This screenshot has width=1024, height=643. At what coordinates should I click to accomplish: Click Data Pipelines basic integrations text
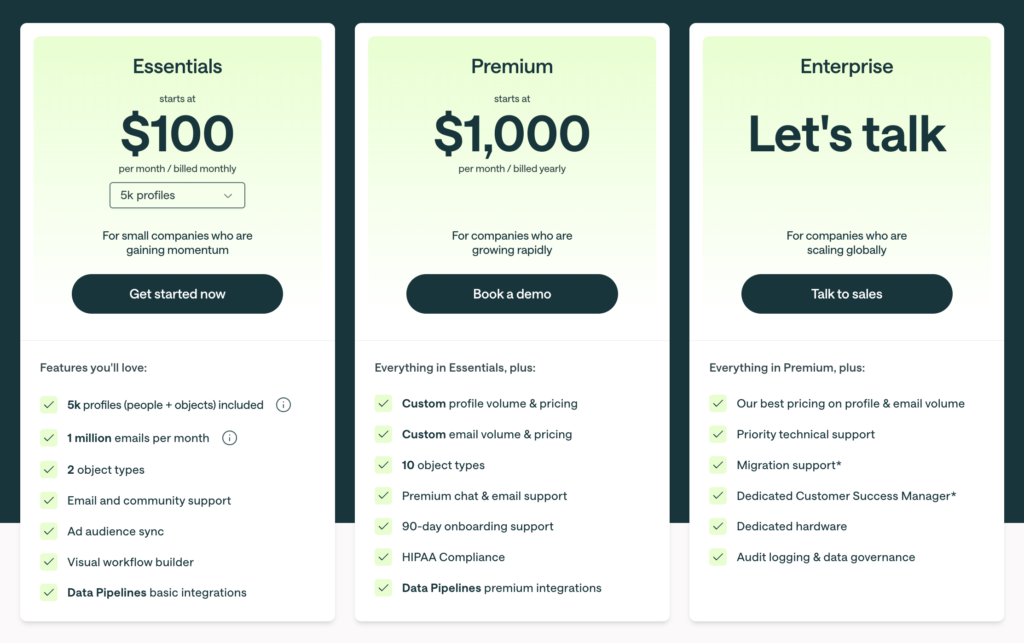(157, 593)
